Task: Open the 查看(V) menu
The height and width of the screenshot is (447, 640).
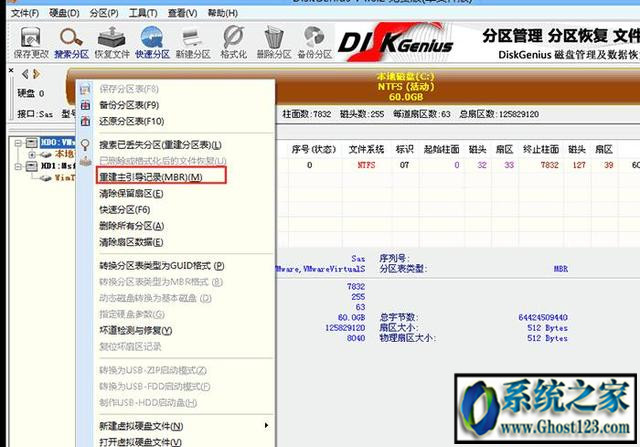Action: 182,13
